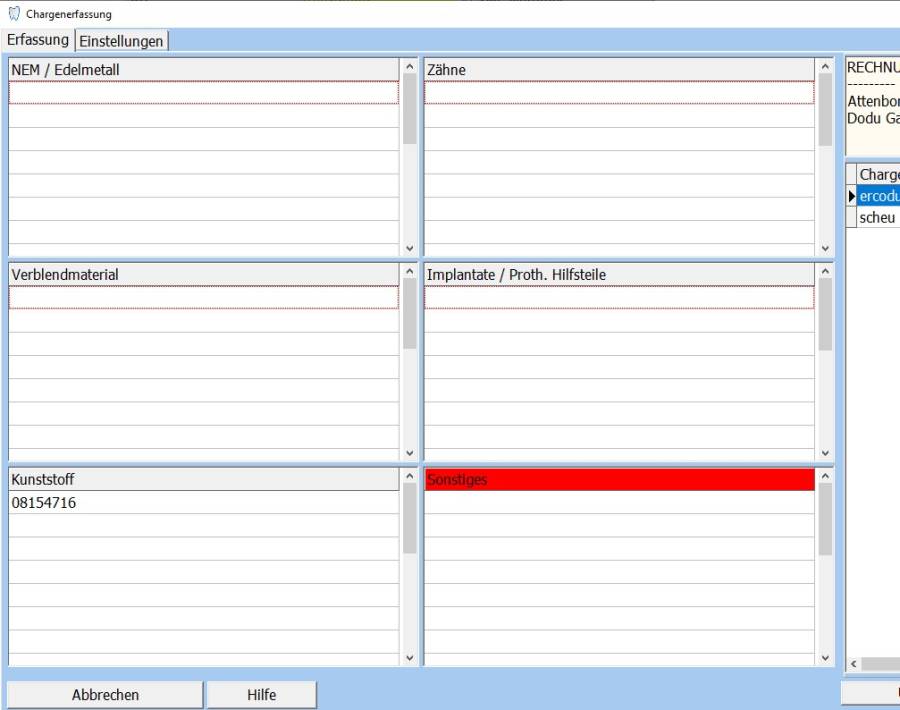This screenshot has height=710, width=900.
Task: Click left arrow of horizontal scrollbar in Charge table
Action: (x=853, y=664)
